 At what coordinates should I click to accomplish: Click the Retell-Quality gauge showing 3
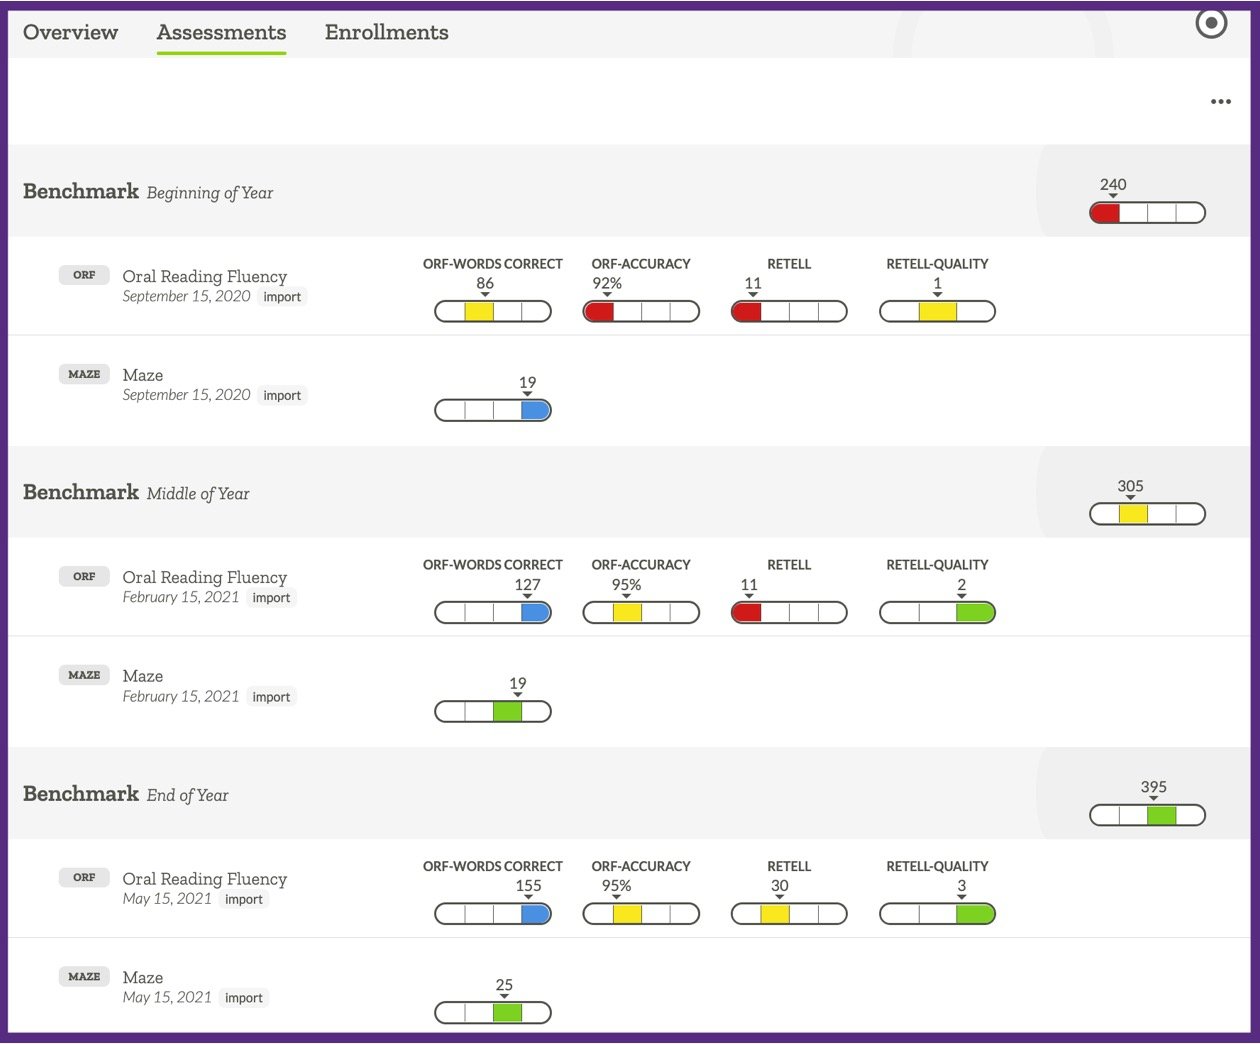tap(937, 913)
